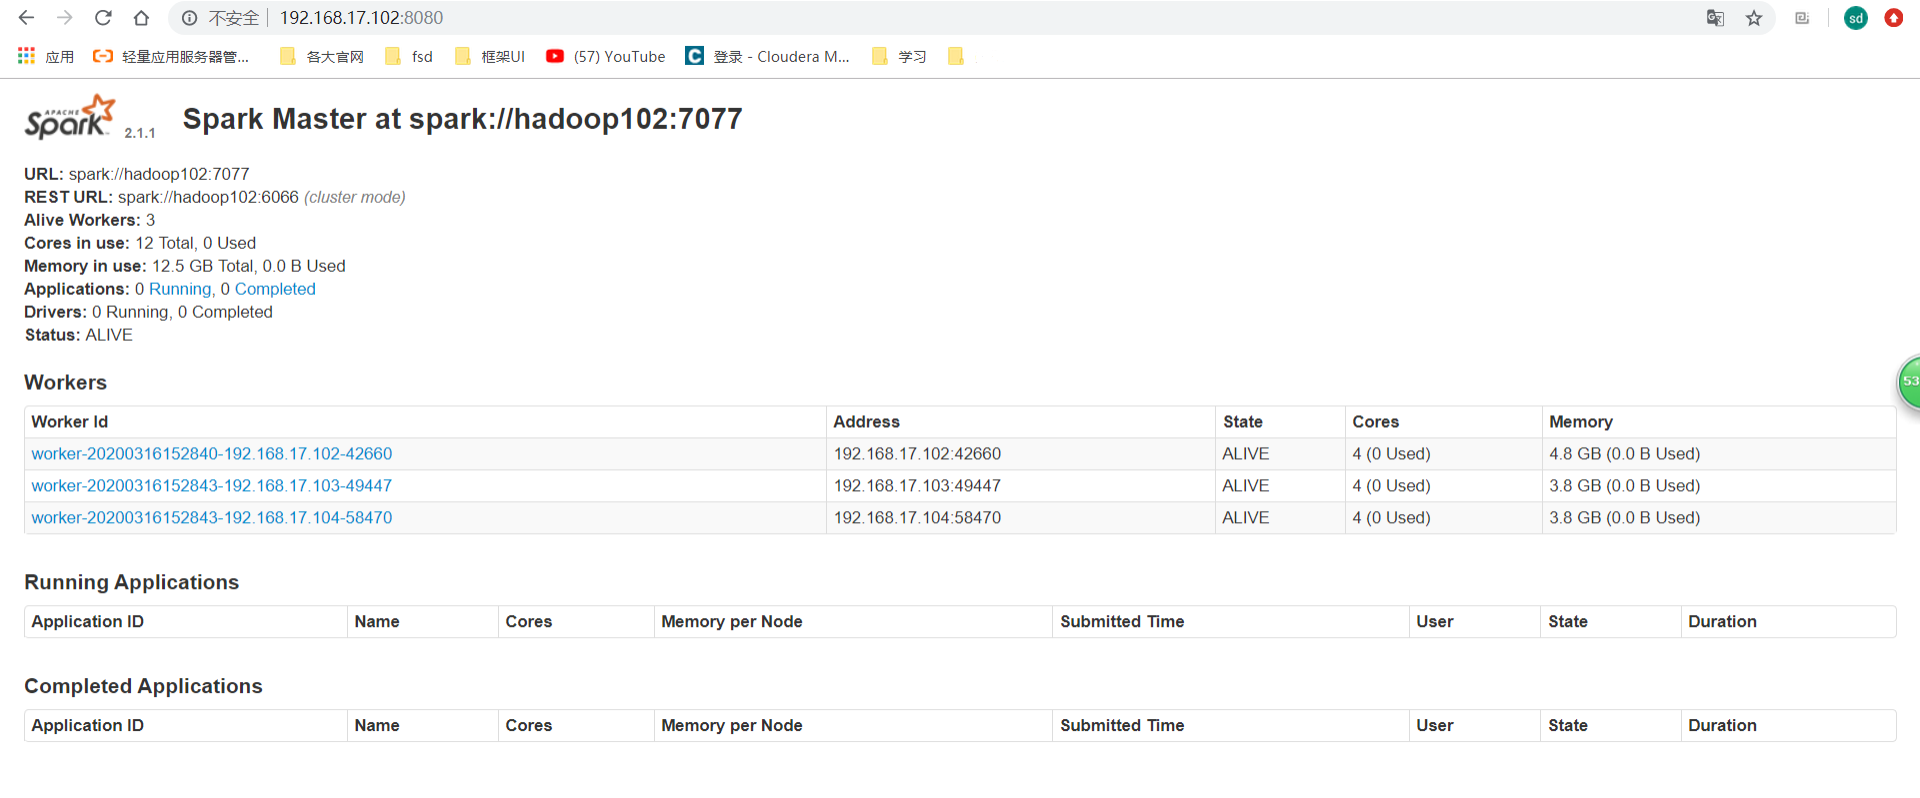Click the Spark Master page heading
The width and height of the screenshot is (1920, 798).
coord(462,119)
